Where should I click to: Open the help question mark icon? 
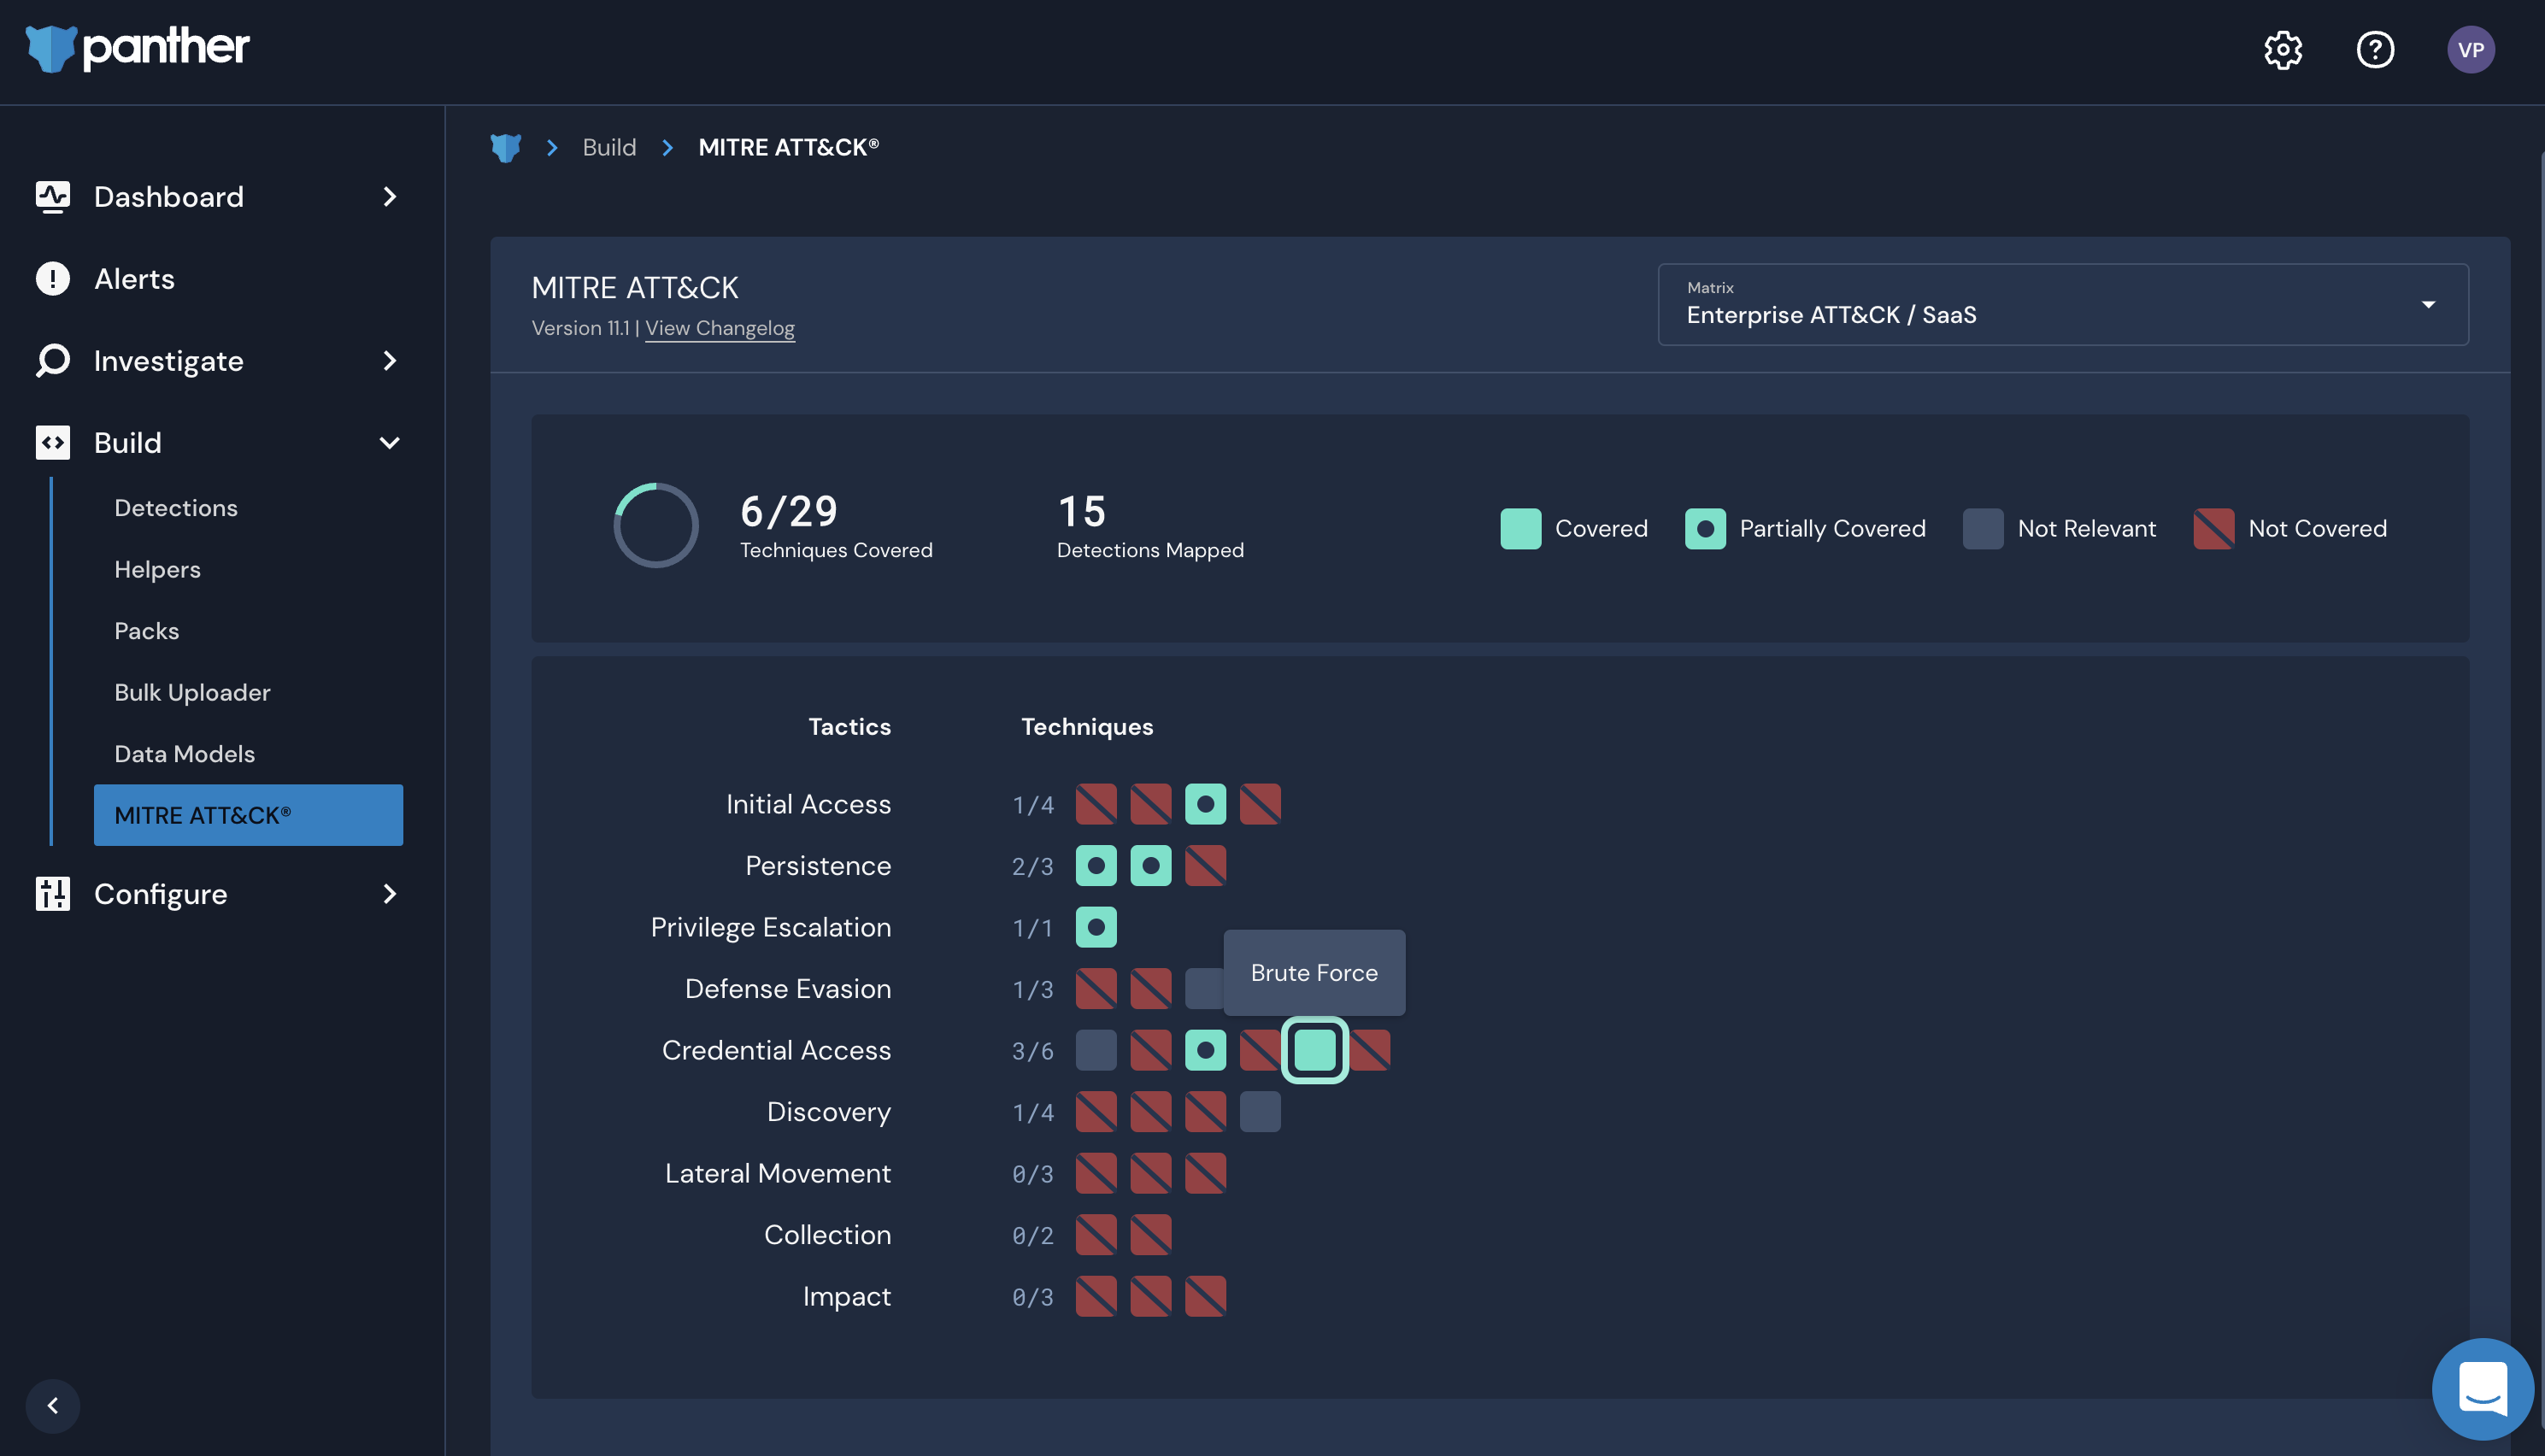(x=2375, y=50)
